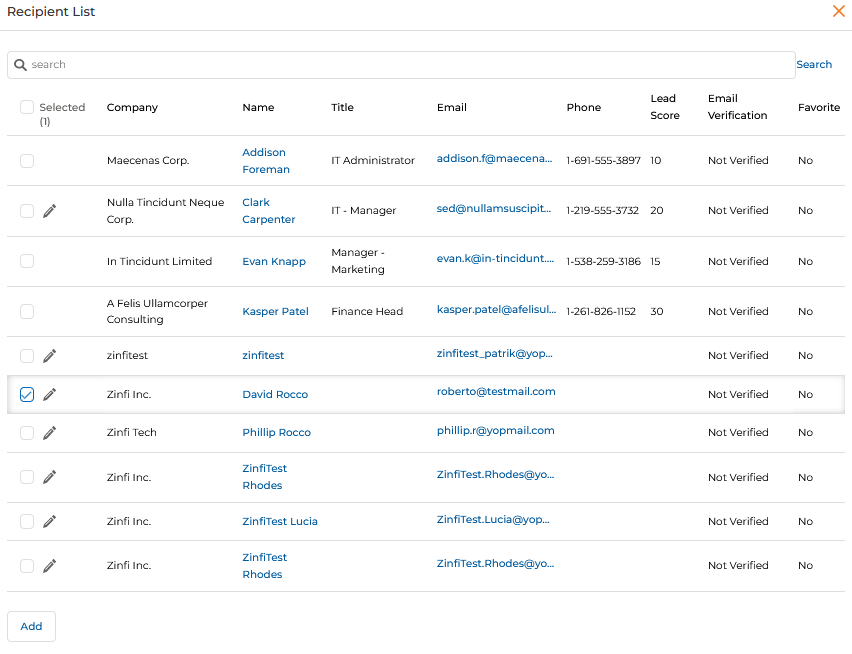
Task: Click the IT Administrator title cell
Action: point(373,161)
